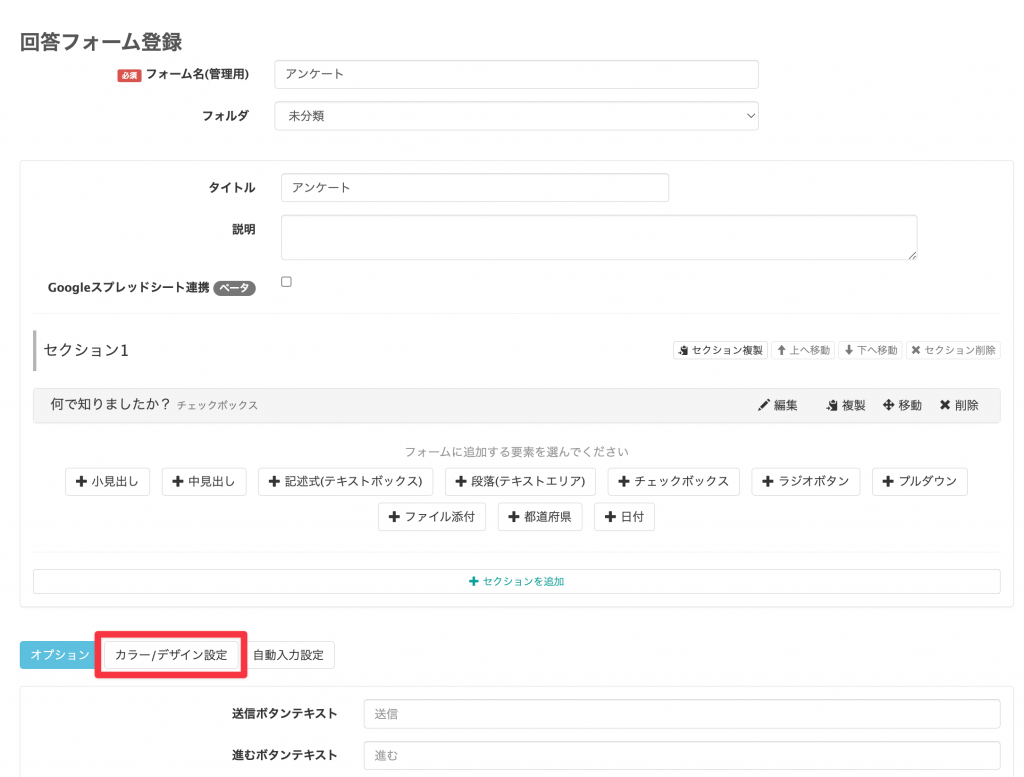Viewport: 1024px width, 777px height.
Task: Toggle Googleスプレッドシート連携 checkbox
Action: click(x=286, y=281)
